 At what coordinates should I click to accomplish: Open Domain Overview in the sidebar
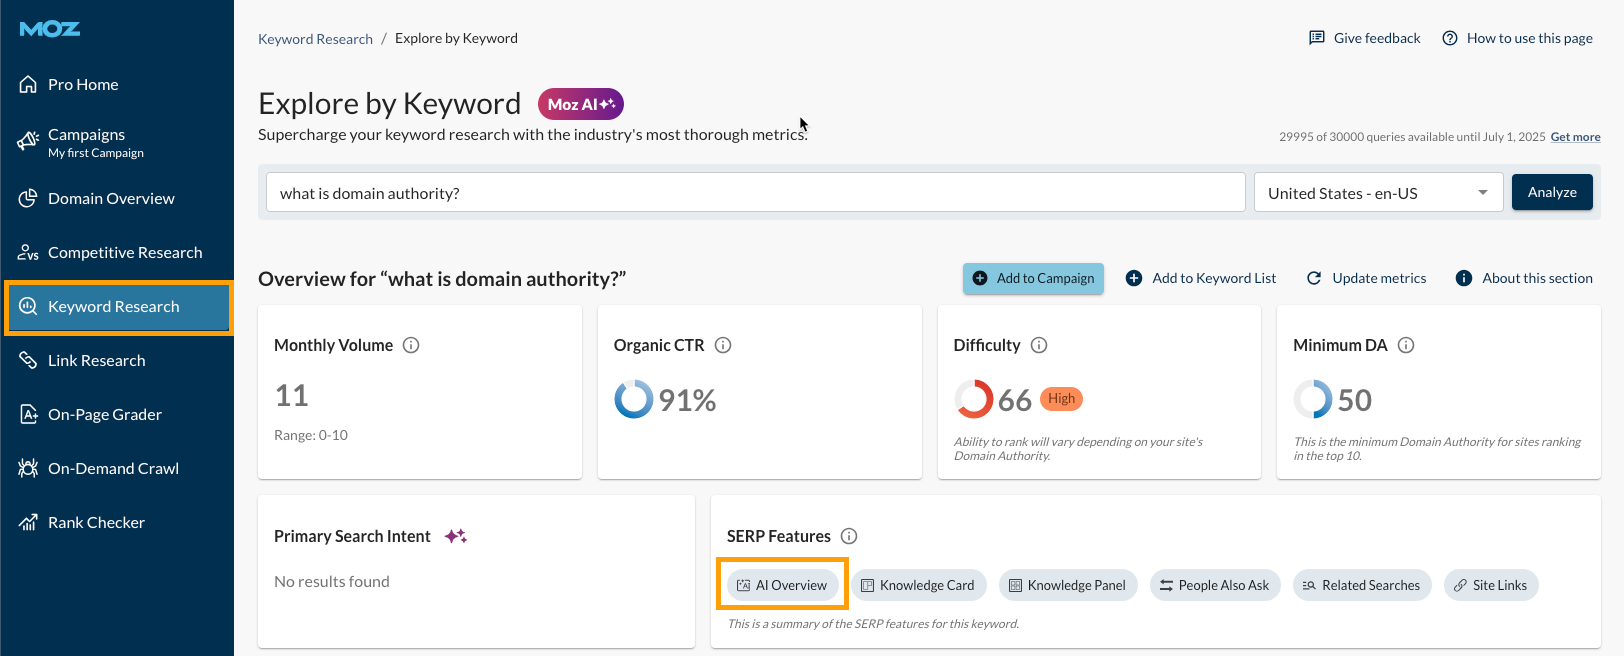click(x=111, y=199)
